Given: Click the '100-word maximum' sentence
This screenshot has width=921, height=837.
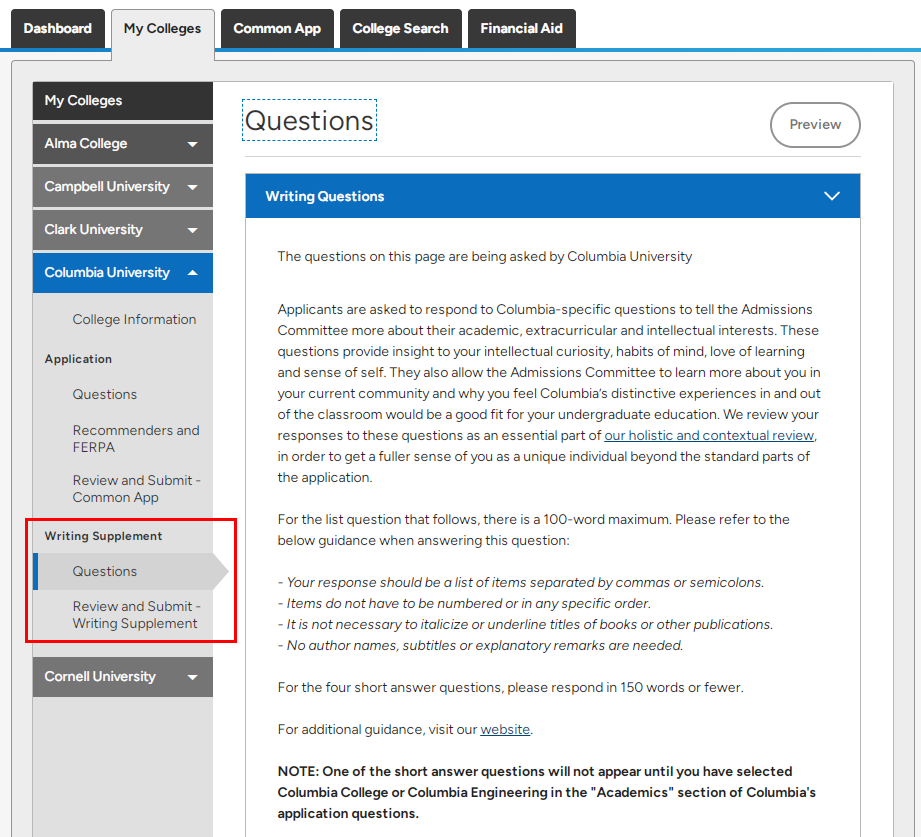Looking at the screenshot, I should click(533, 530).
